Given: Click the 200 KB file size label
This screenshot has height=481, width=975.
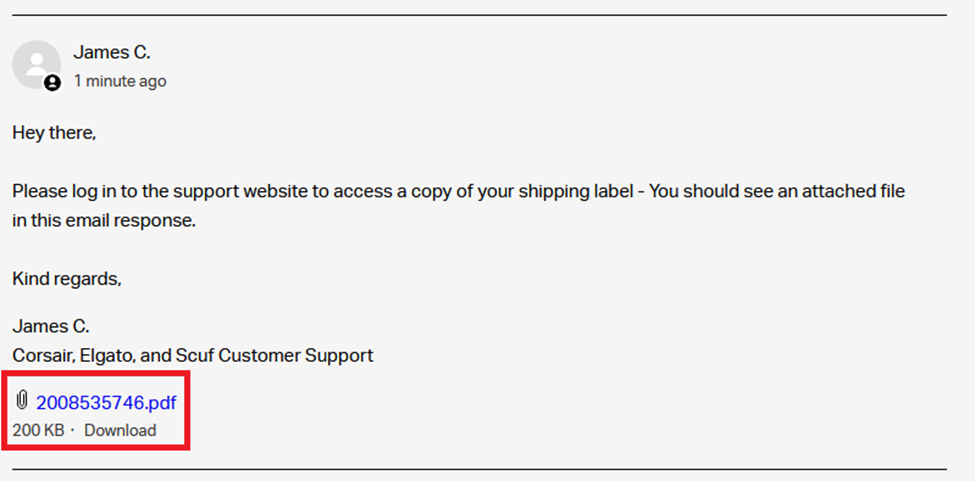Looking at the screenshot, I should pyautogui.click(x=38, y=431).
